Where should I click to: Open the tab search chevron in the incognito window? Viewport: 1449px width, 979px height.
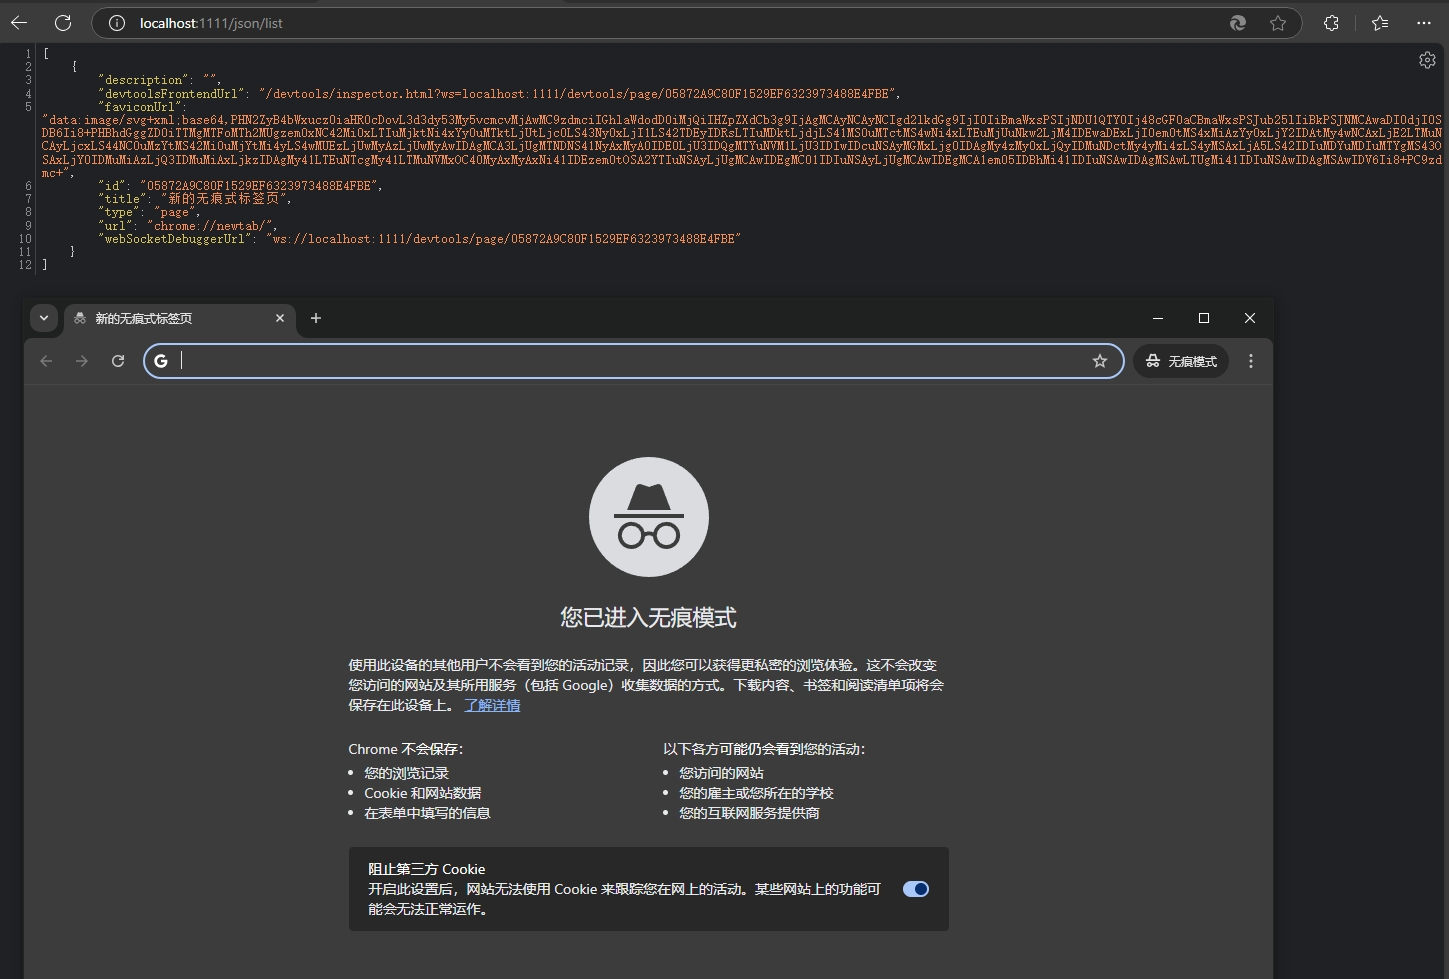(x=44, y=317)
